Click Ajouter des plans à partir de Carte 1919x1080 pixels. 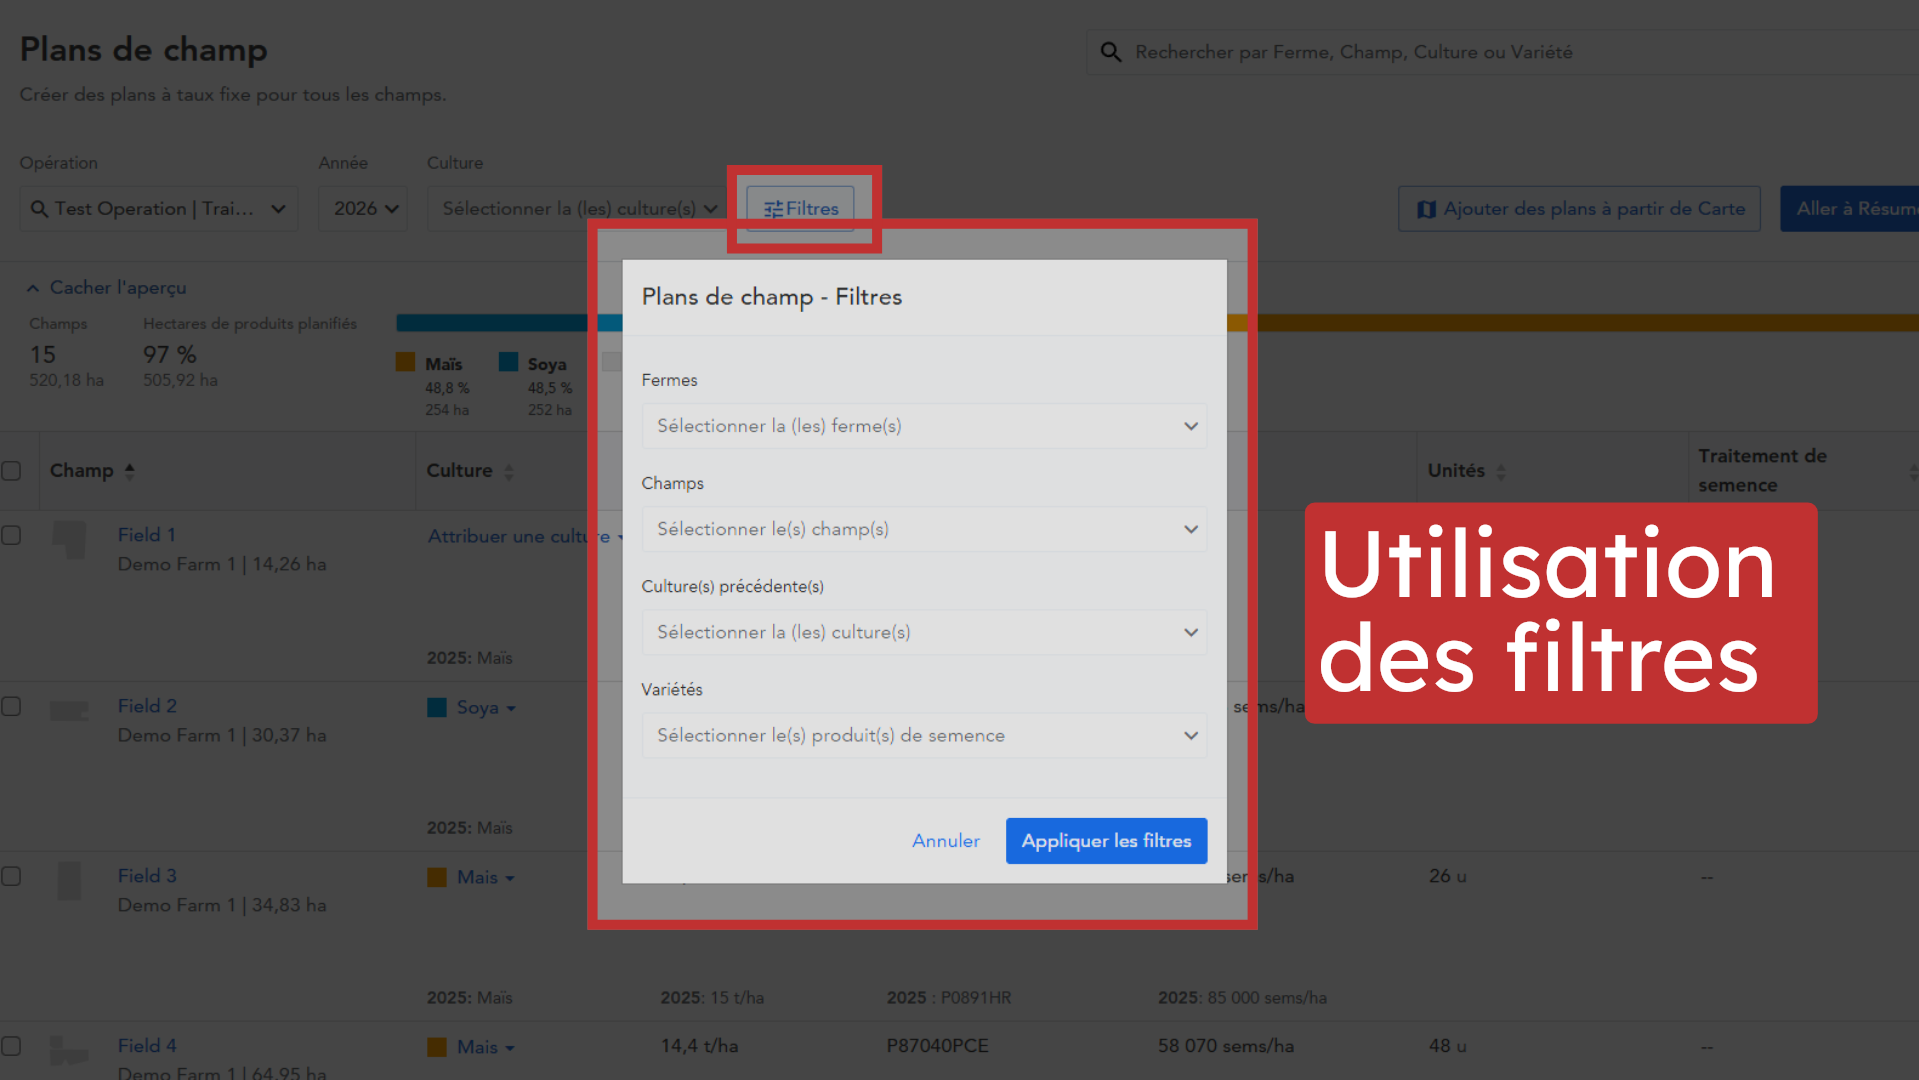(x=1580, y=209)
